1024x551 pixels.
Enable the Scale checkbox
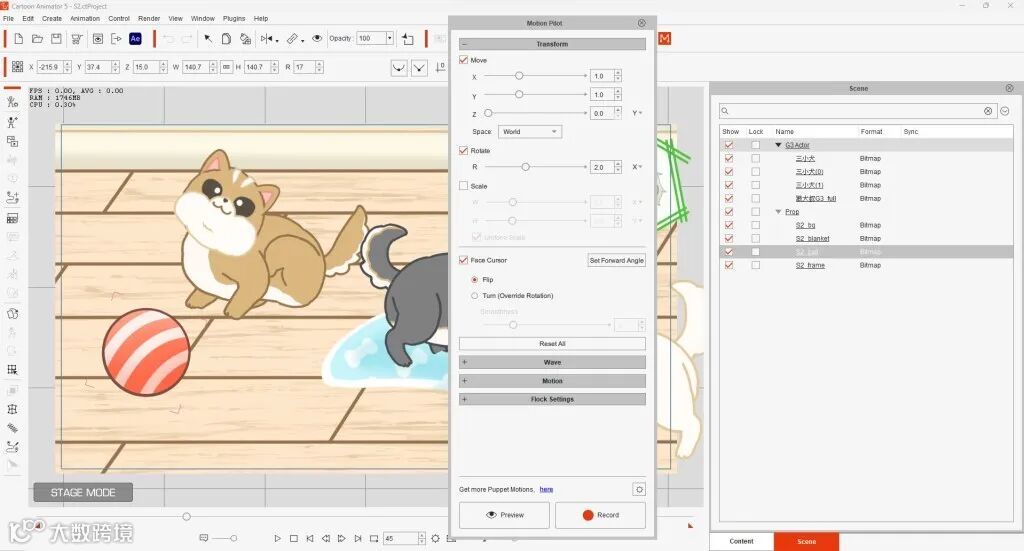[463, 186]
